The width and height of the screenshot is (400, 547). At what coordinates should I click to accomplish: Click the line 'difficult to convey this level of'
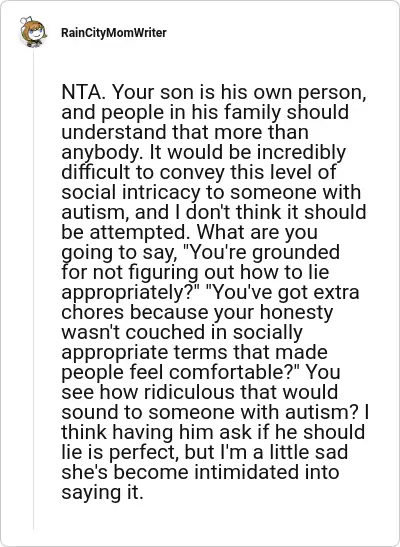199,172
